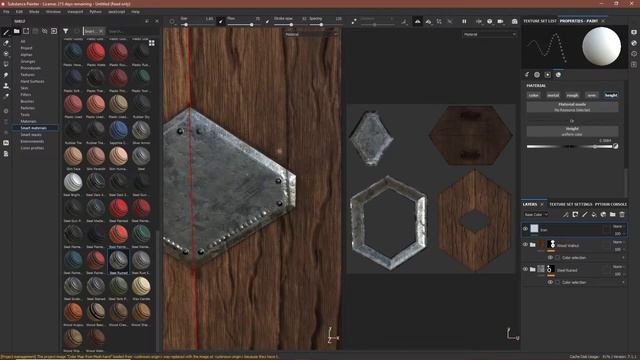Switch to the Python Console tab
Image resolution: width=640 pixels, height=360 pixels.
611,204
